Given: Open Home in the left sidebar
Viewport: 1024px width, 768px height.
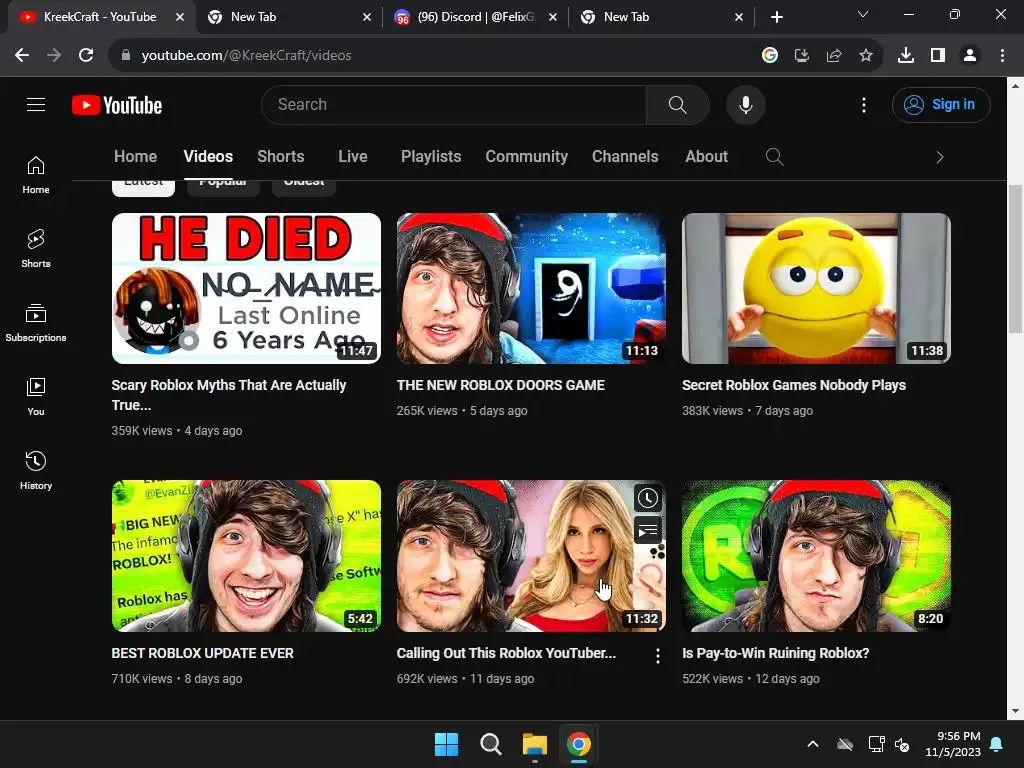Looking at the screenshot, I should [36, 175].
